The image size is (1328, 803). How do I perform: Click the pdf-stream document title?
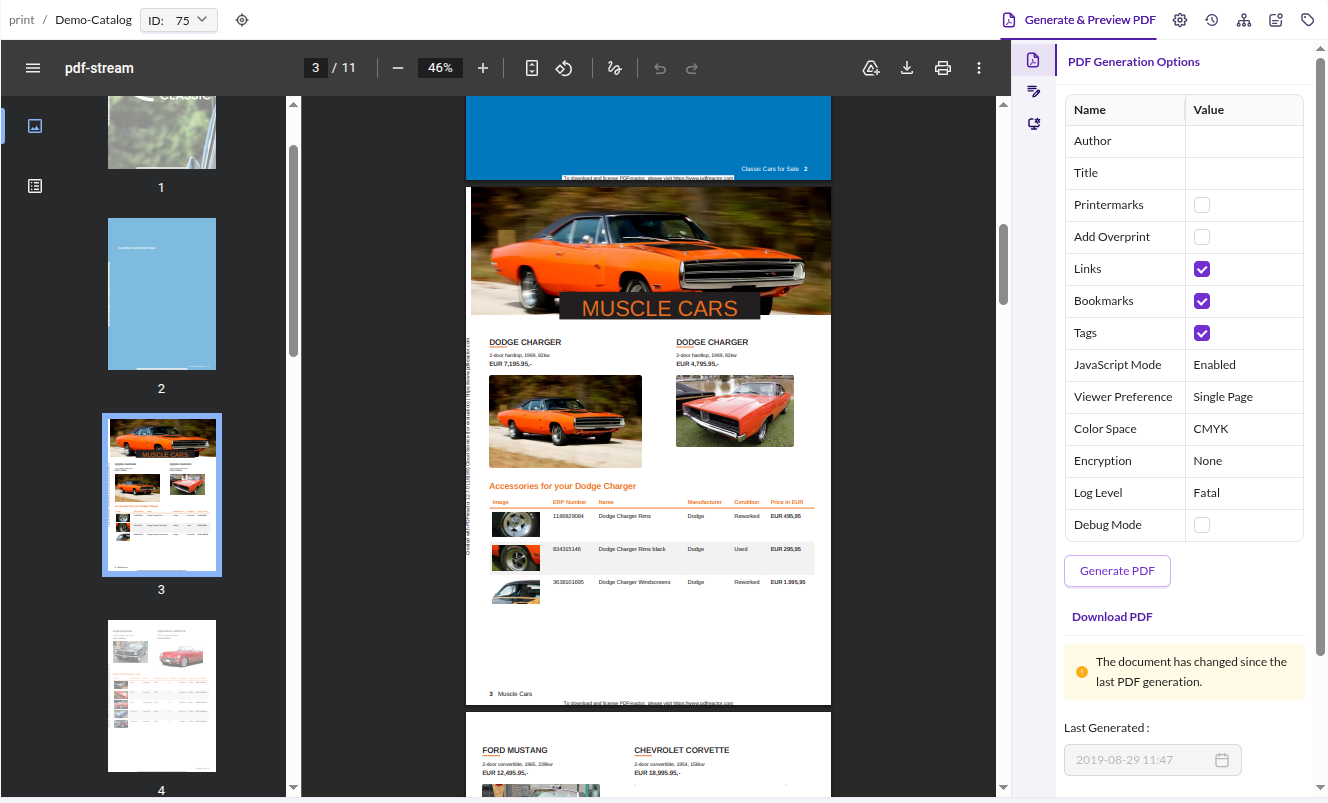click(x=99, y=68)
